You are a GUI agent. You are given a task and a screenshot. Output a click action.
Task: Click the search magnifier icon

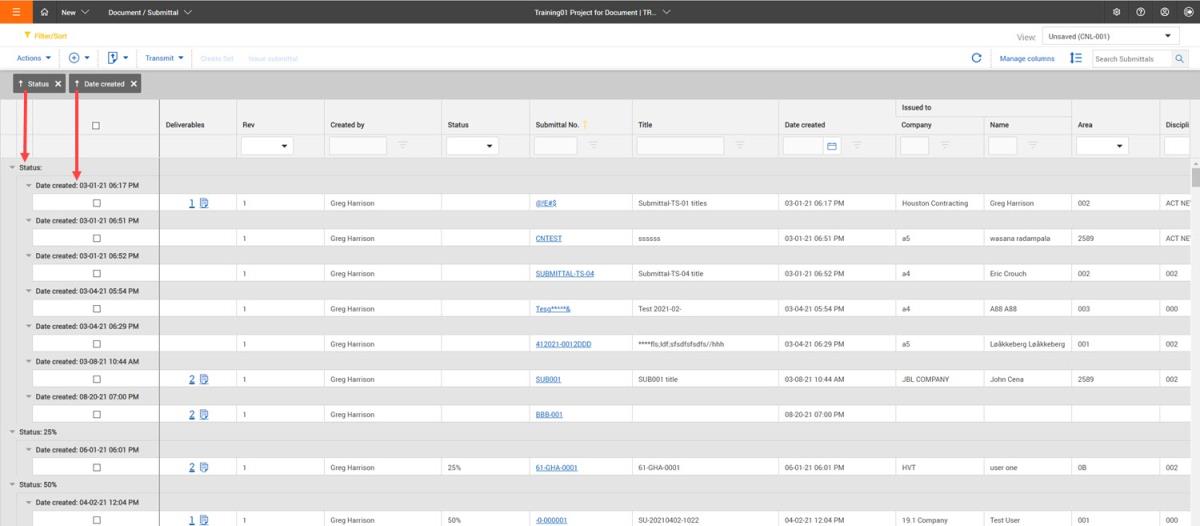1179,59
